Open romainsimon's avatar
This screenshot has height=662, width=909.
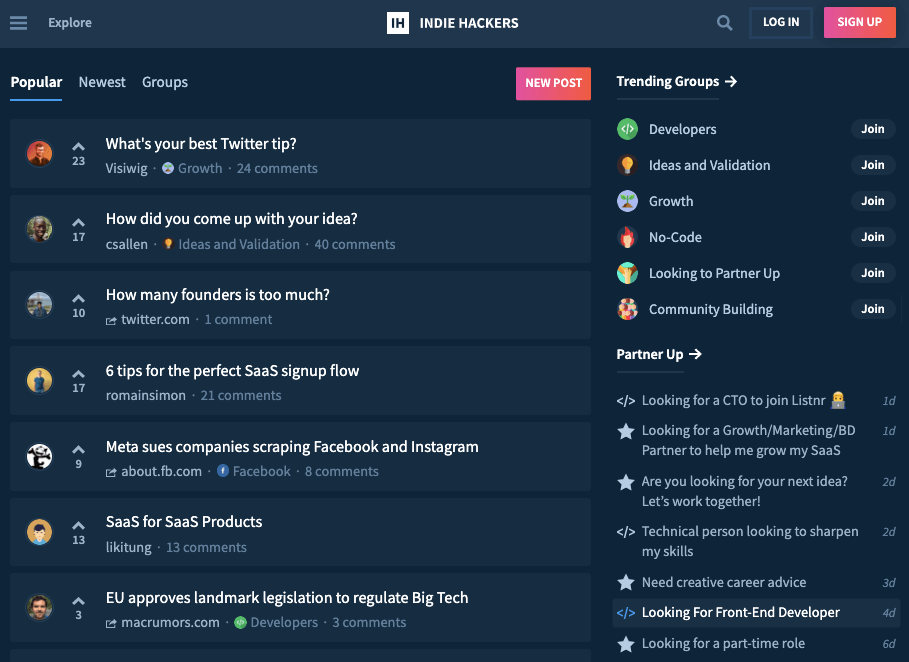[39, 381]
